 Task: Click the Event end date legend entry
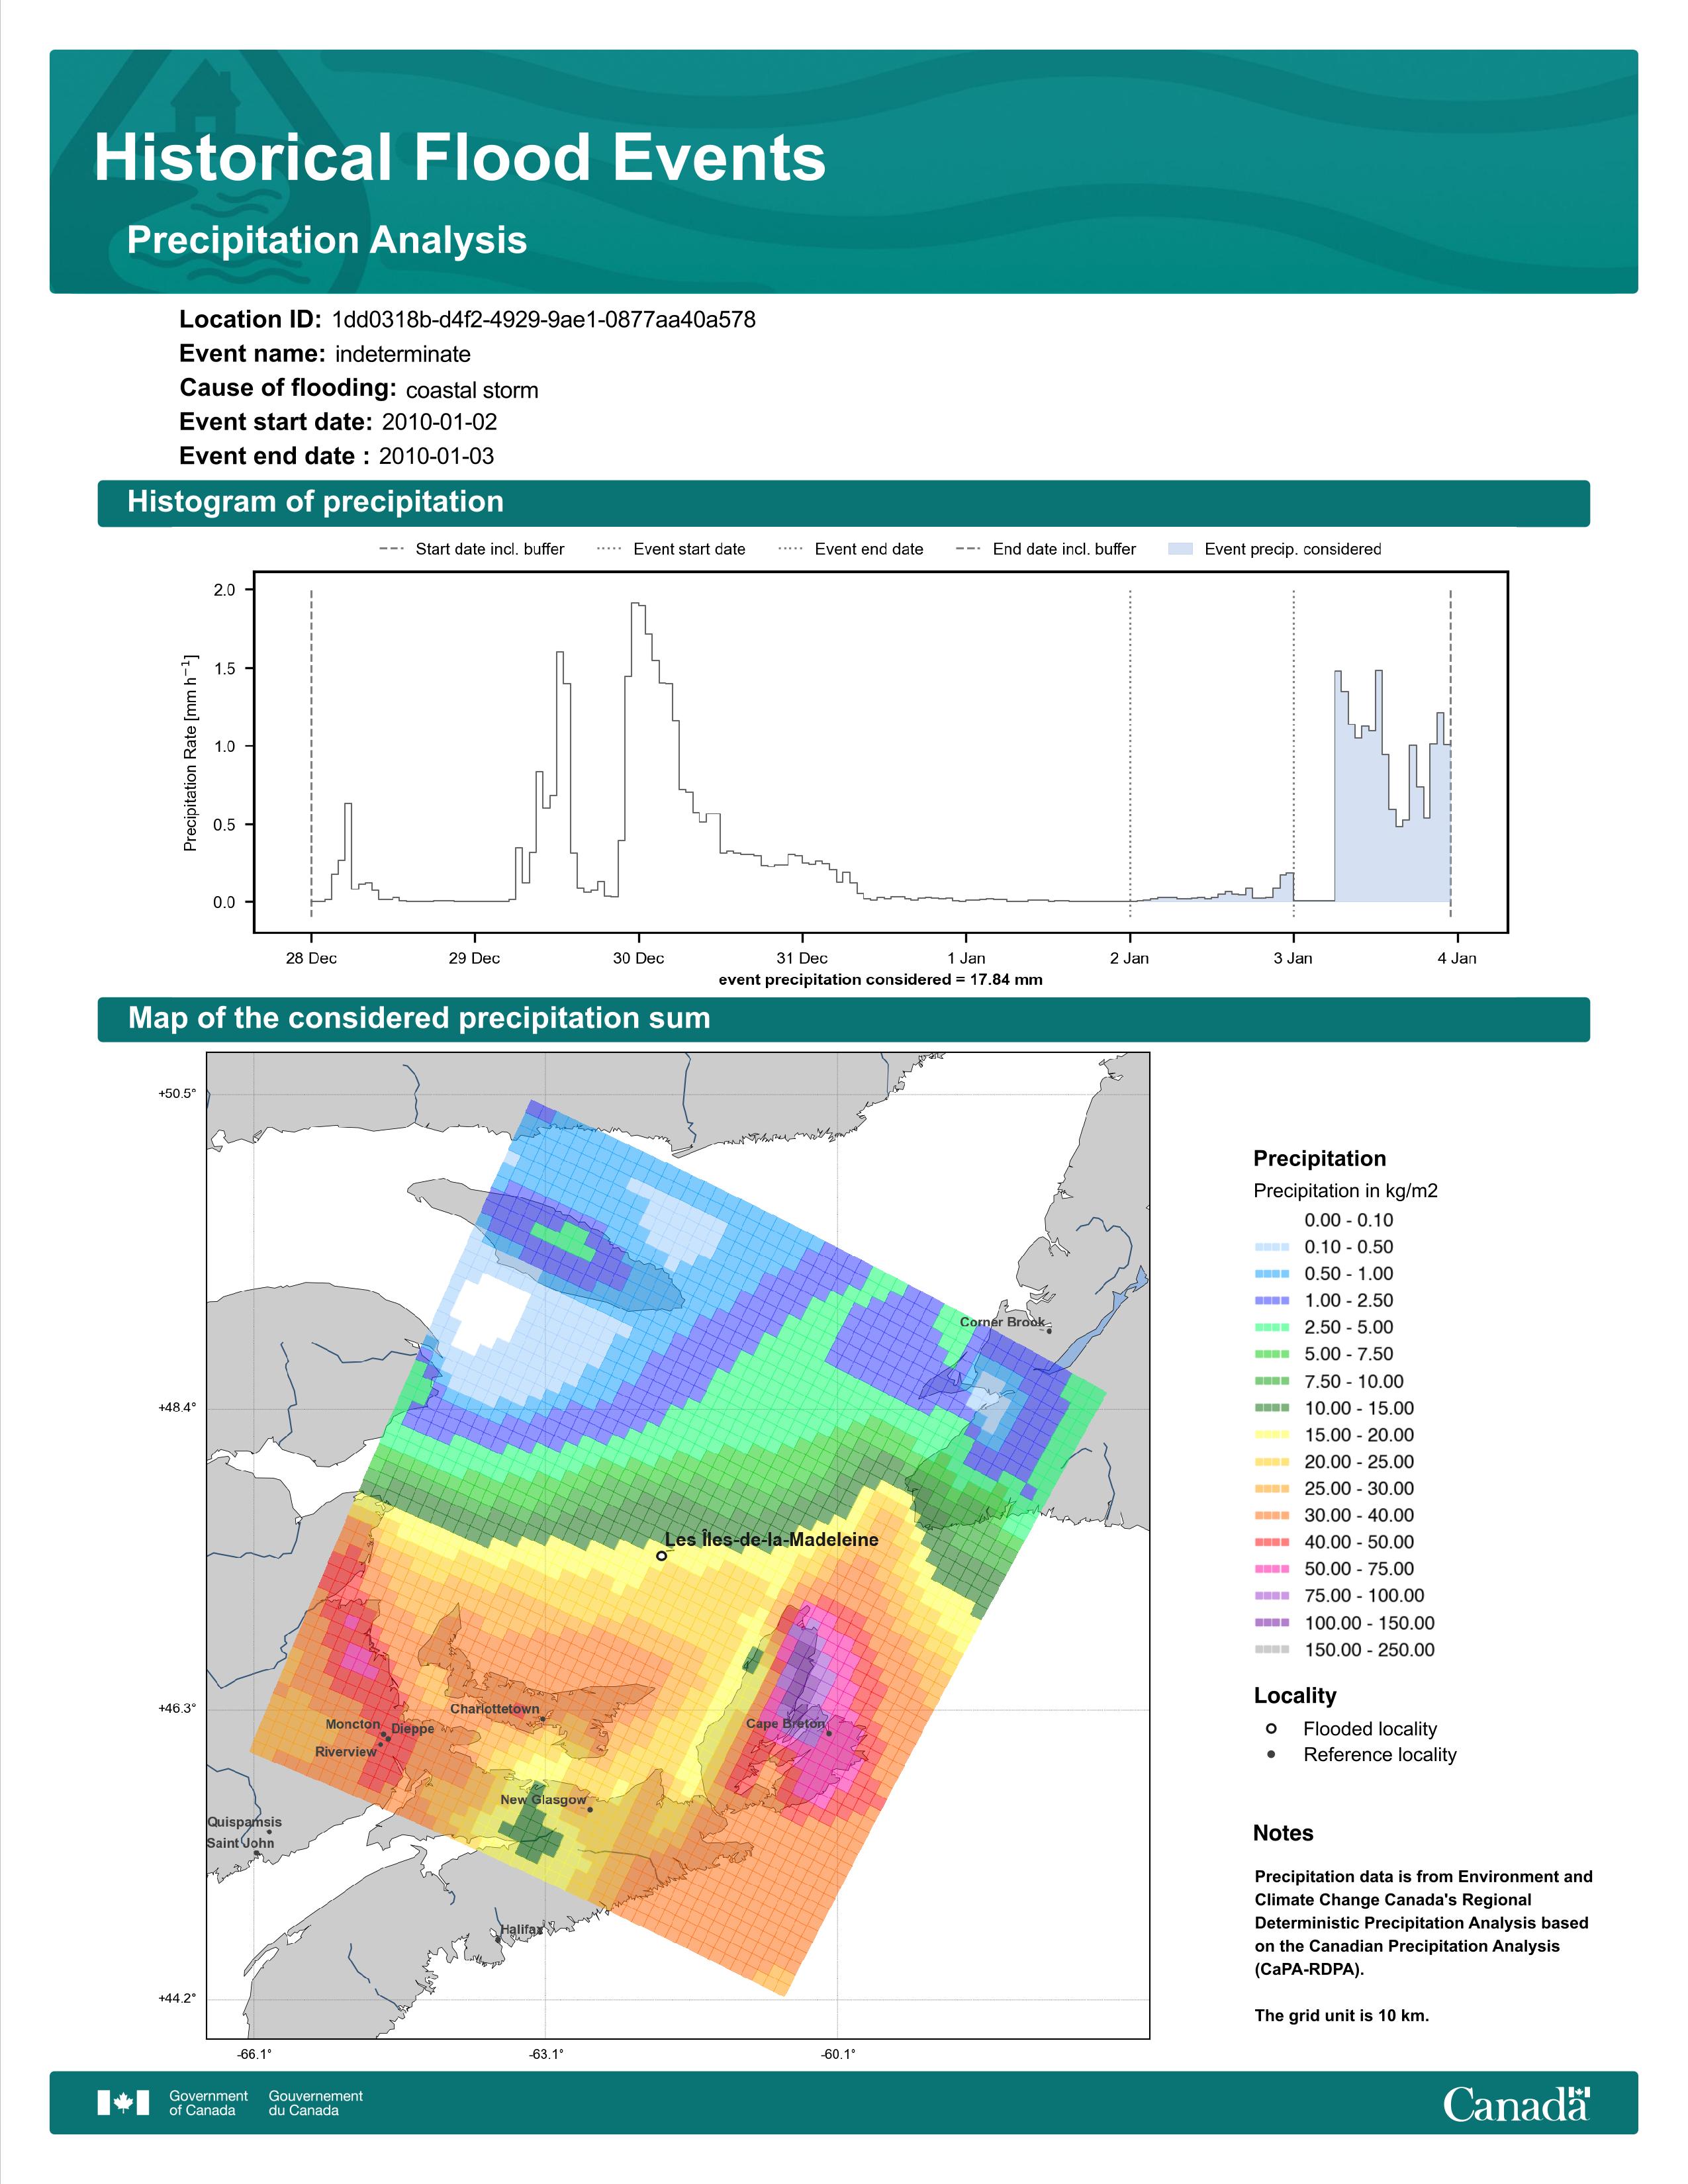pos(851,549)
